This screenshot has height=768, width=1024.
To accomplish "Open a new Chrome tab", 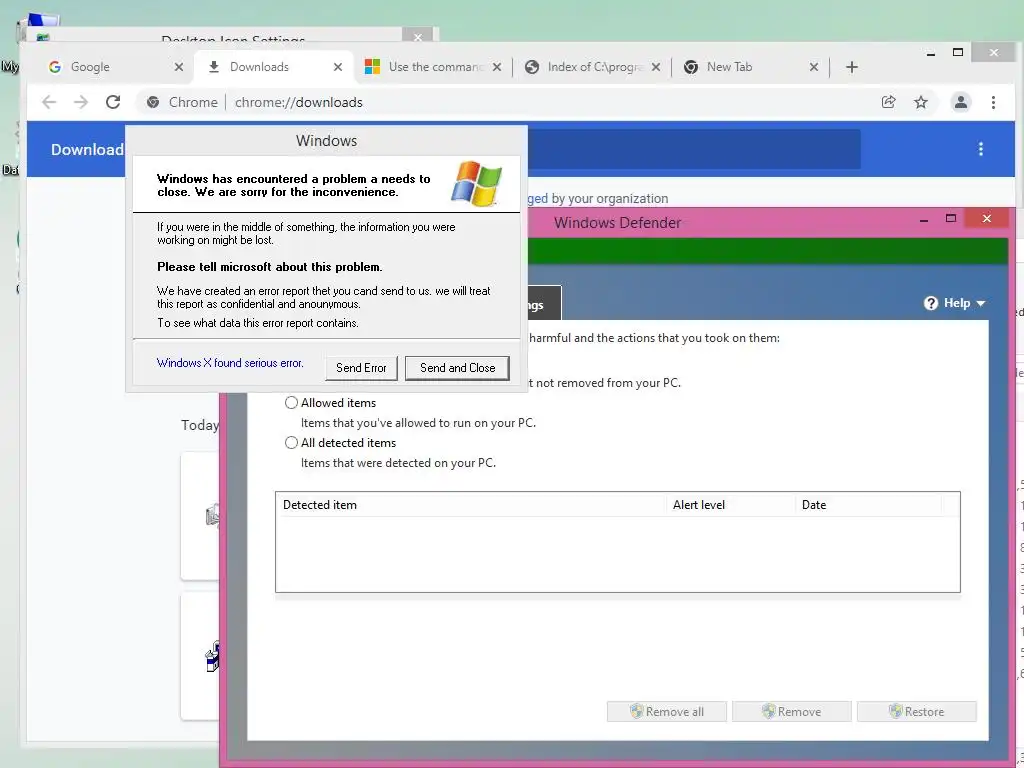I will pos(852,67).
